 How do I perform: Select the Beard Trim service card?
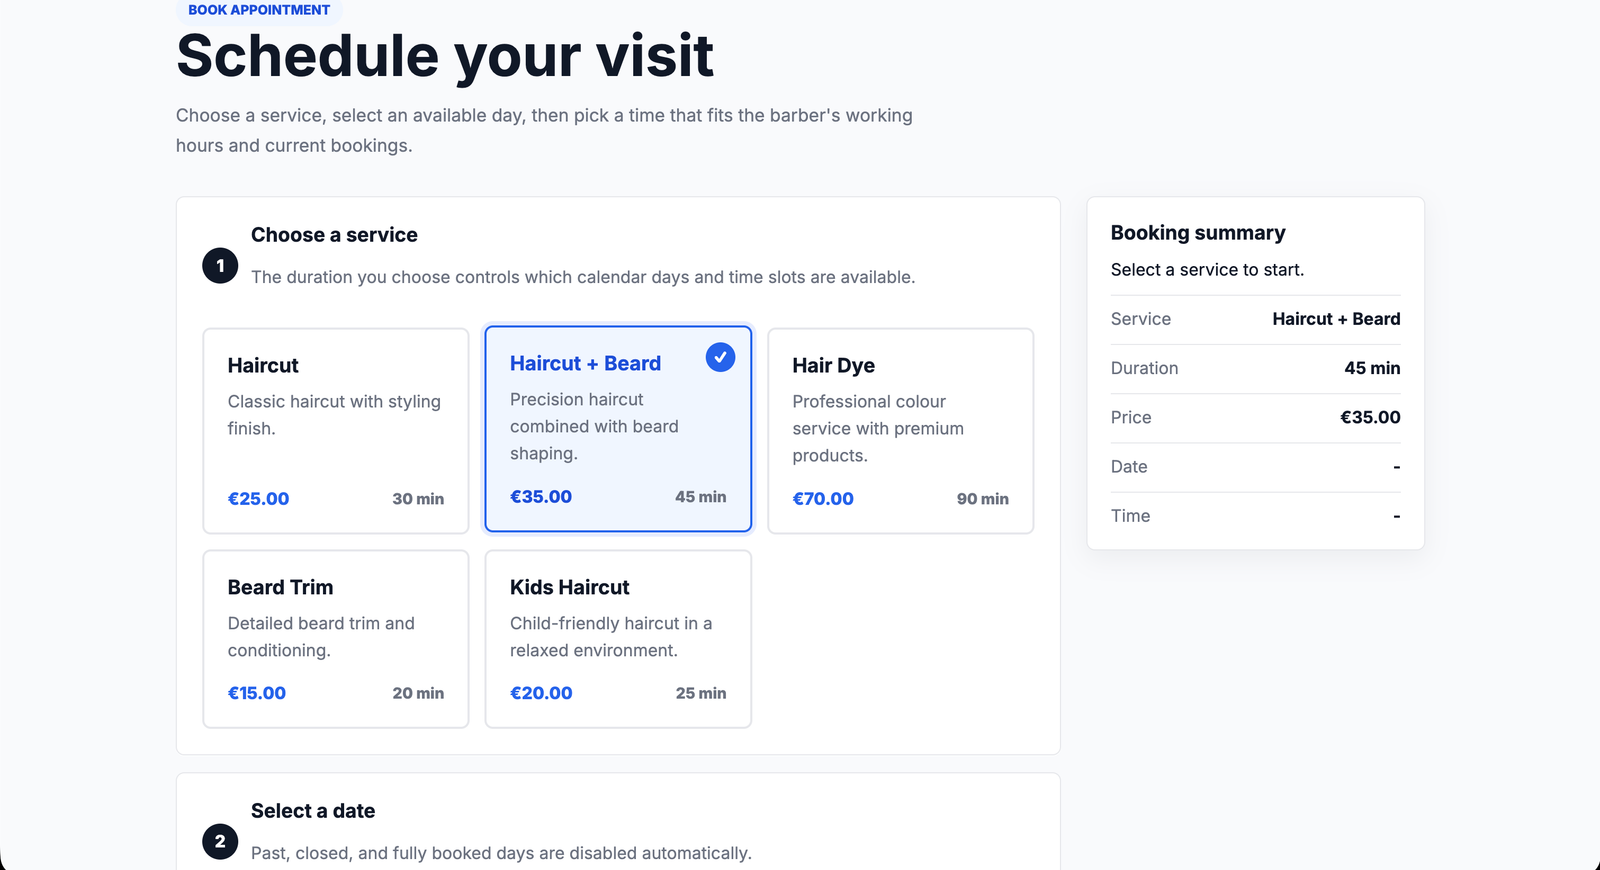(336, 639)
